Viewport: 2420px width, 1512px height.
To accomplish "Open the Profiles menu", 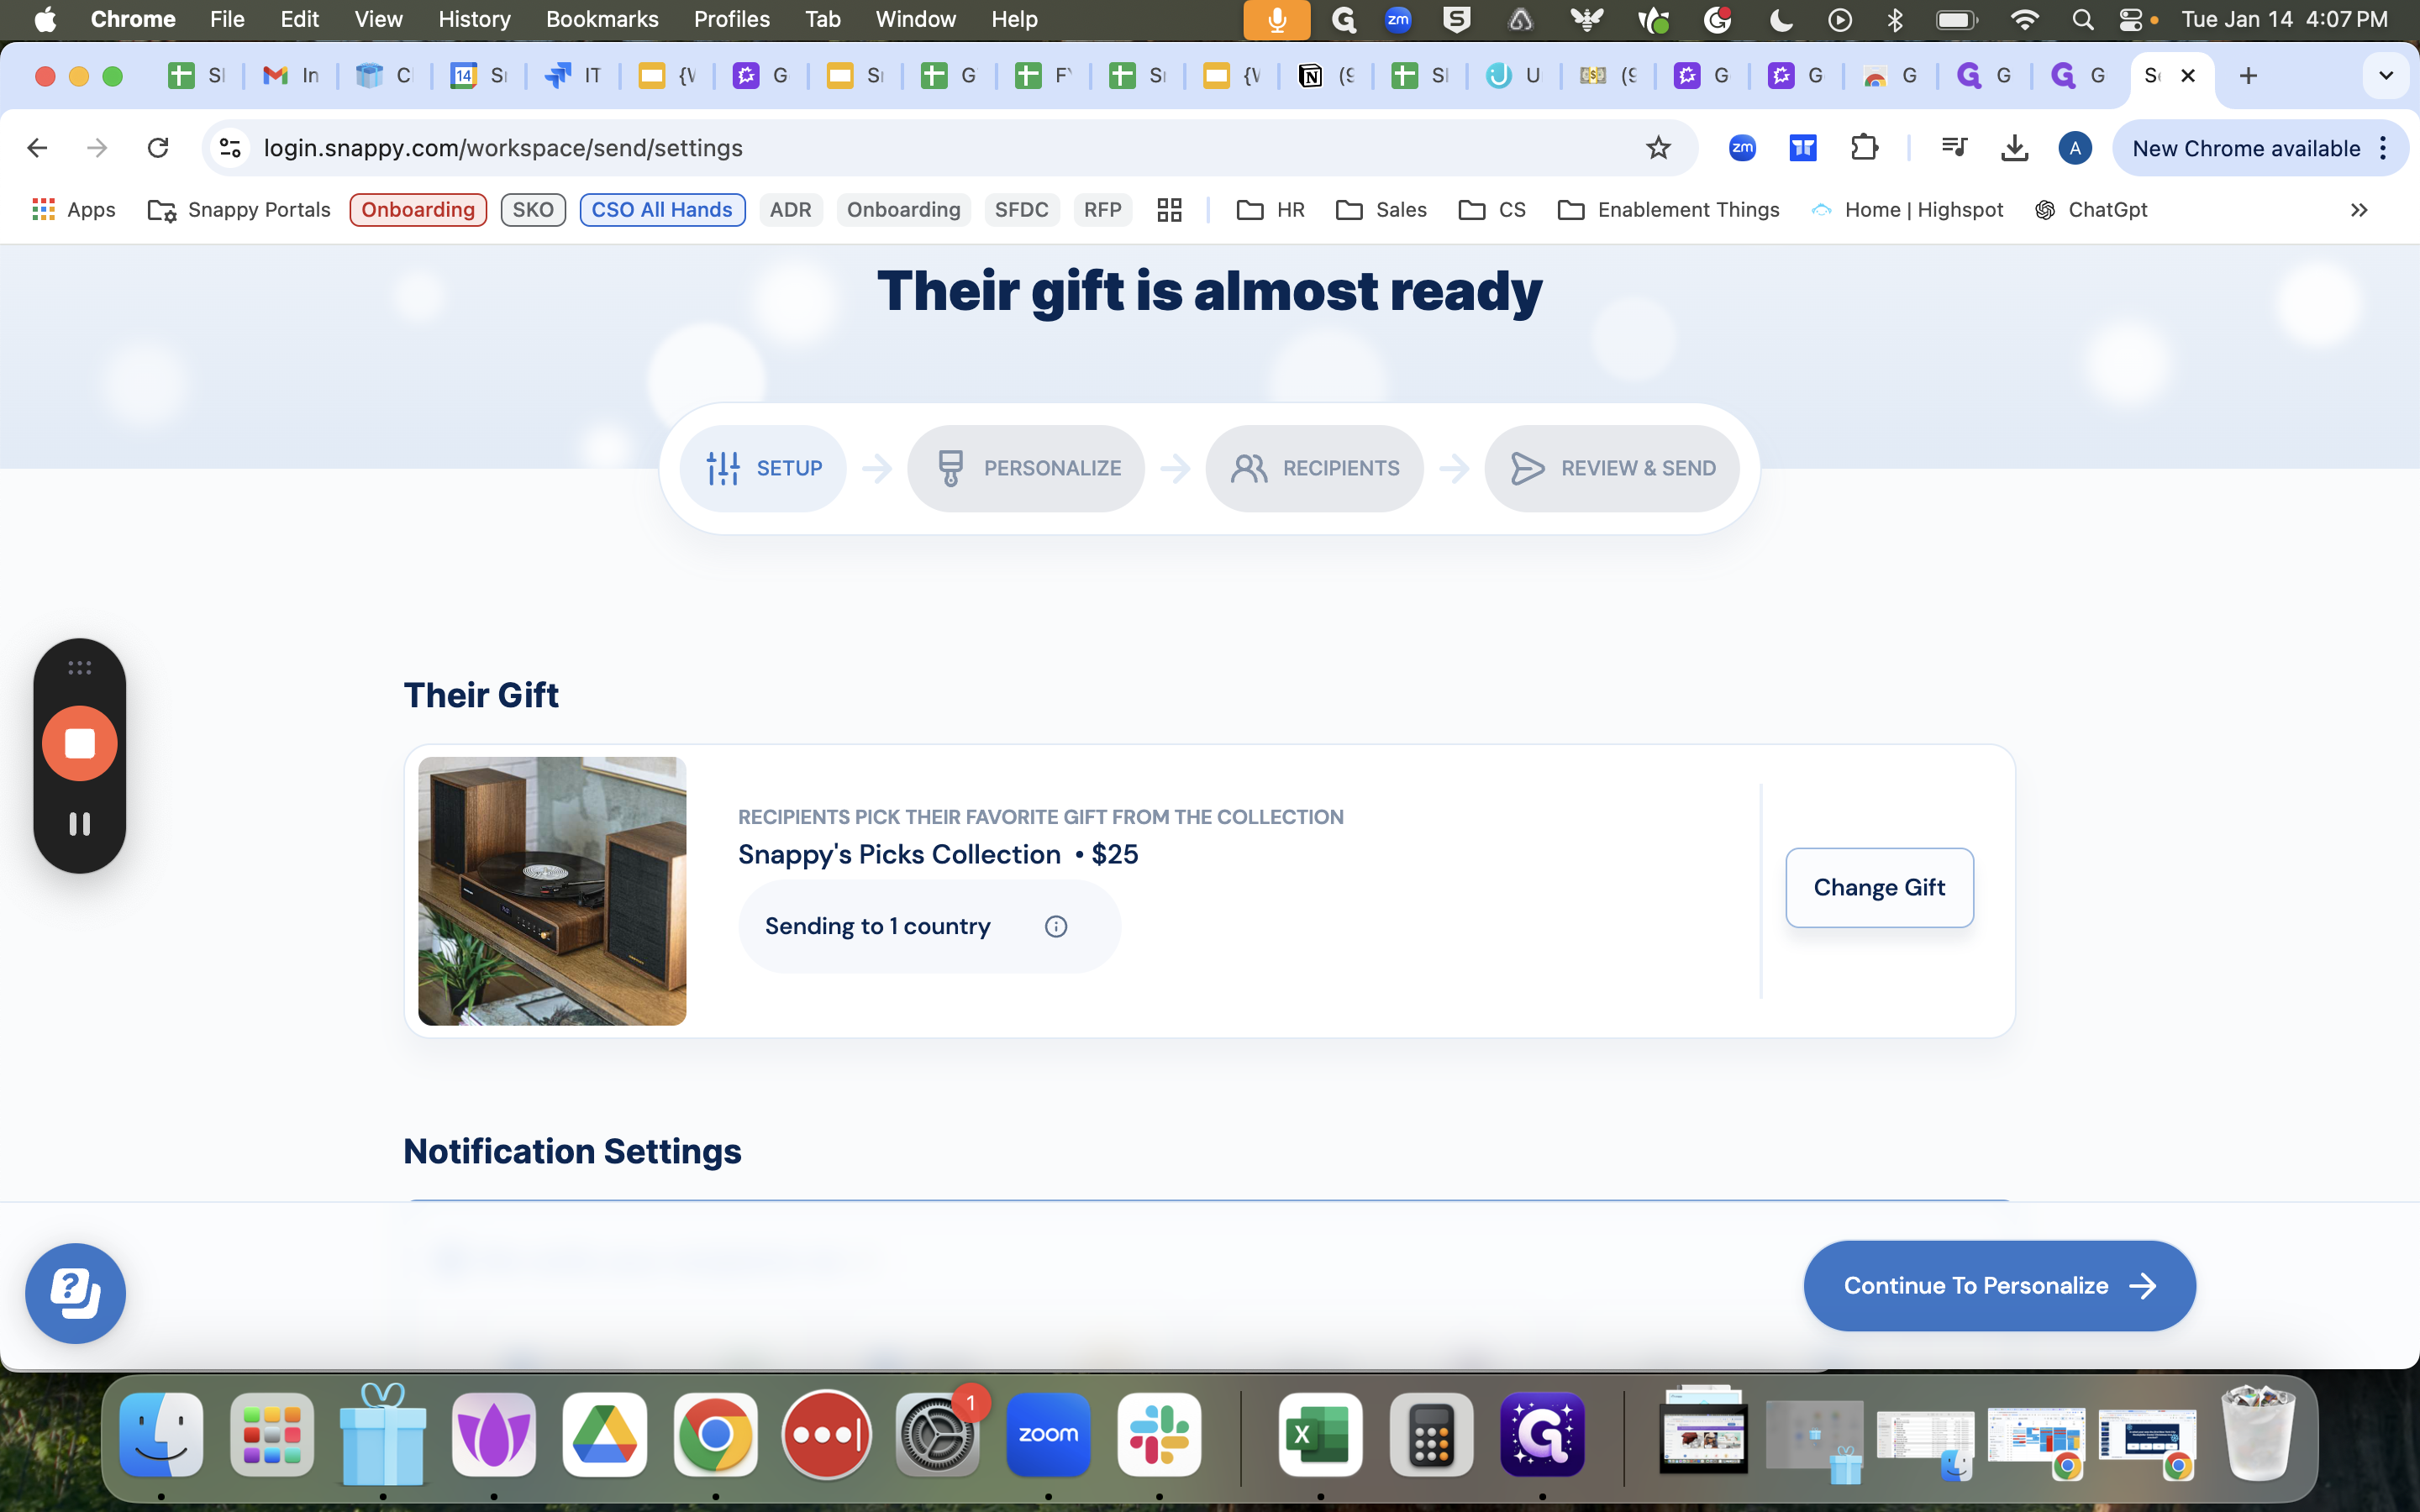I will [731, 19].
